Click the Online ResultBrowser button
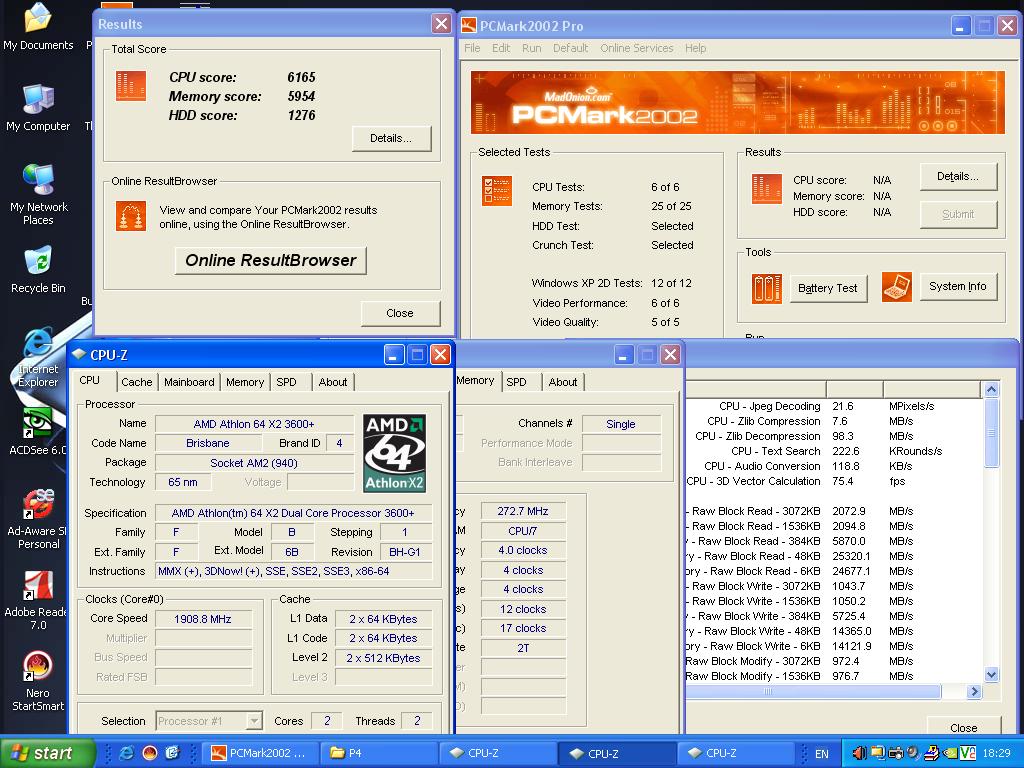1024x768 pixels. pos(270,261)
